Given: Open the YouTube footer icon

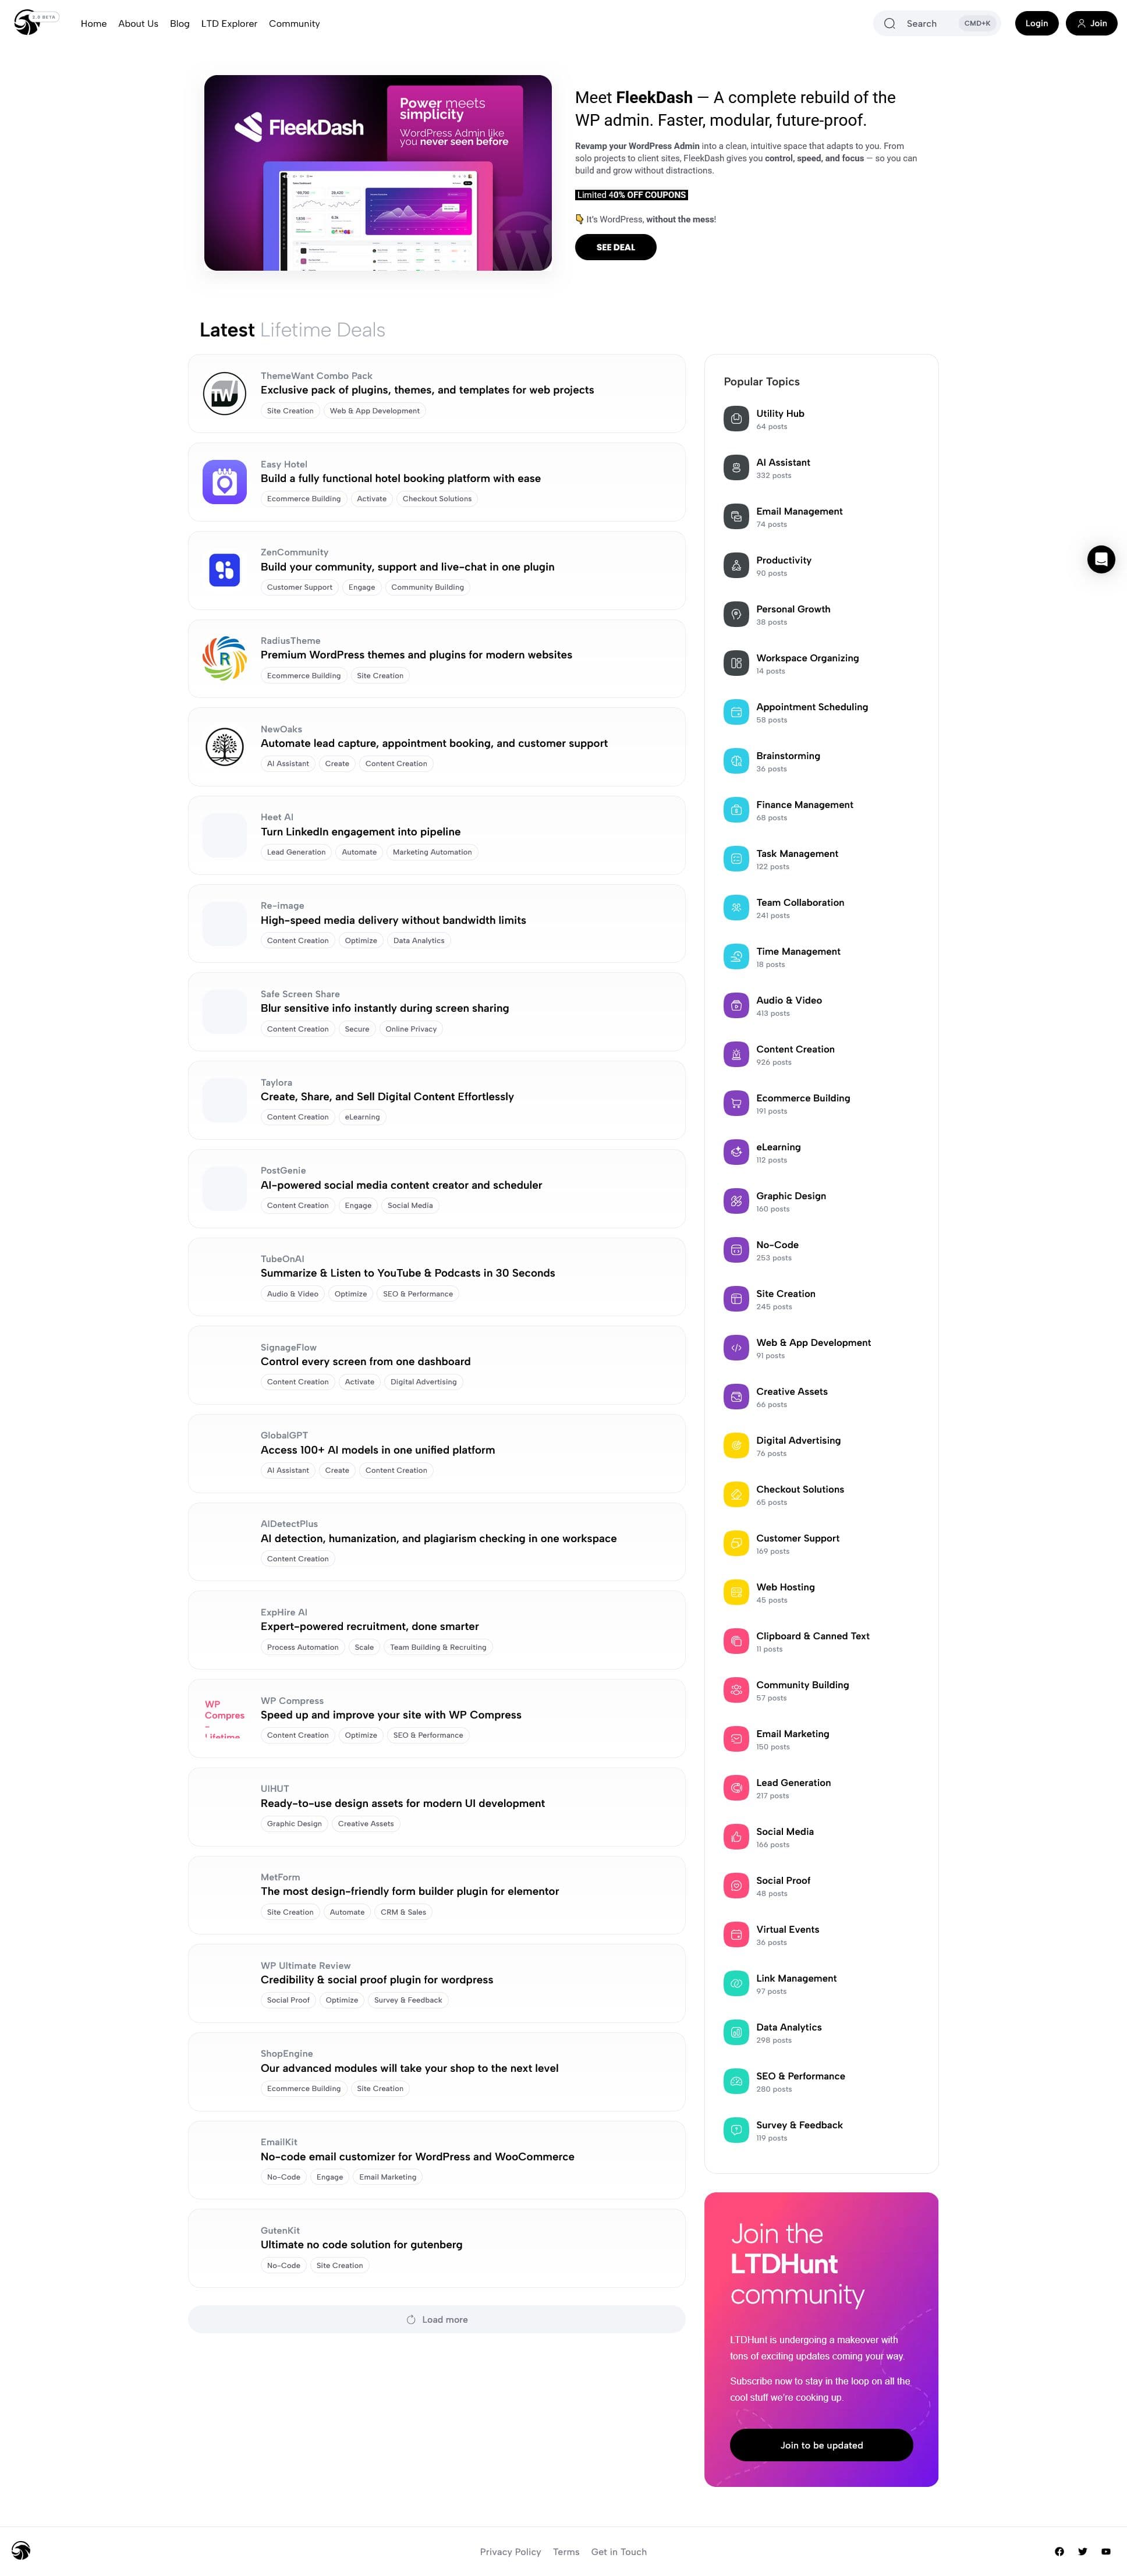Looking at the screenshot, I should (x=1106, y=2551).
